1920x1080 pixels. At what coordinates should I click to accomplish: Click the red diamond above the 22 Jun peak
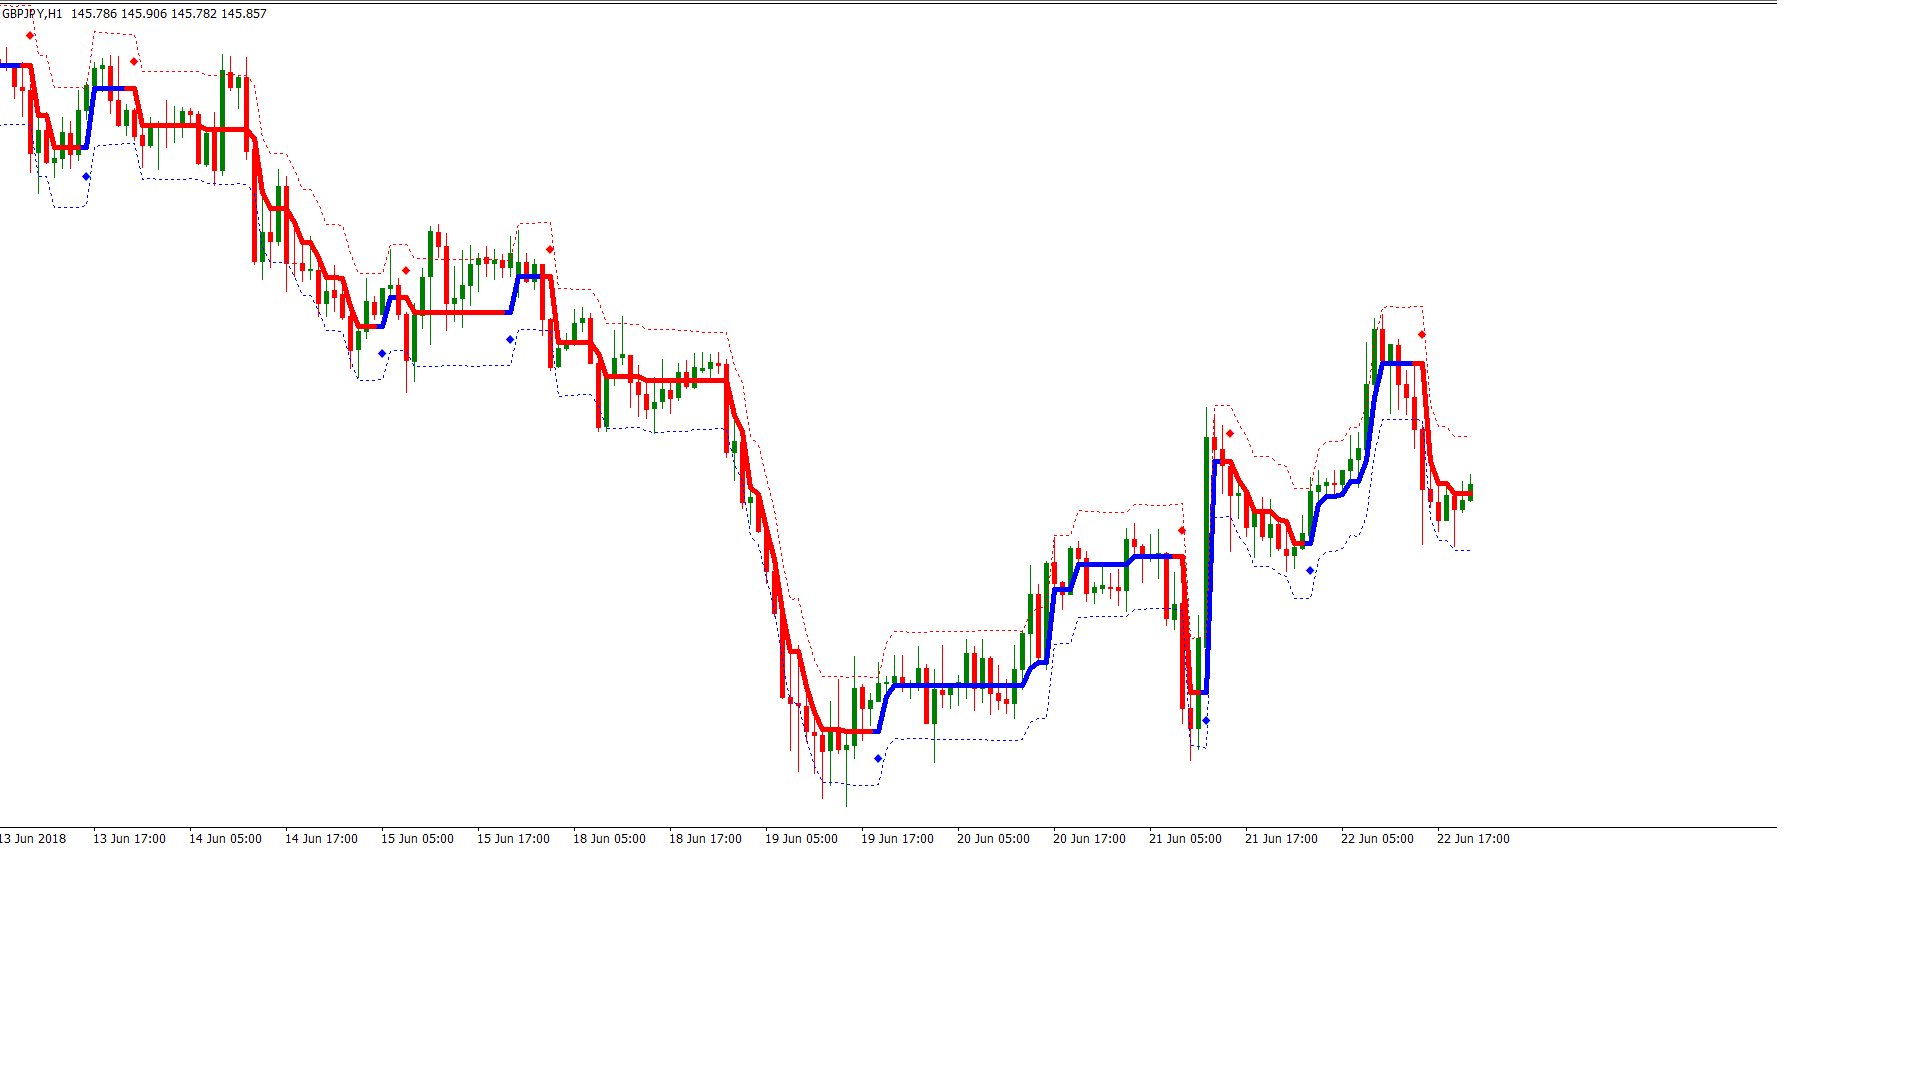(1422, 334)
